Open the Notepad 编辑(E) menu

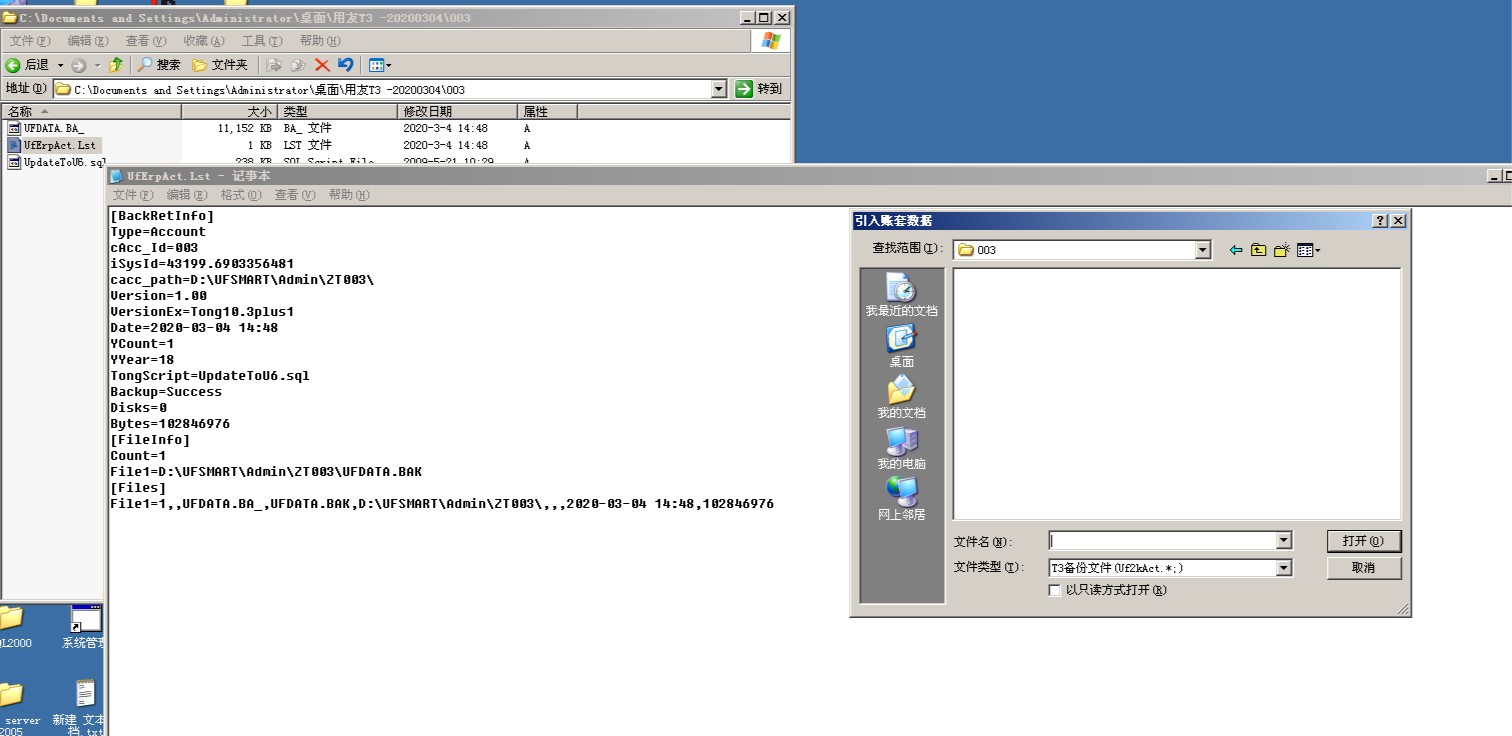tap(187, 195)
